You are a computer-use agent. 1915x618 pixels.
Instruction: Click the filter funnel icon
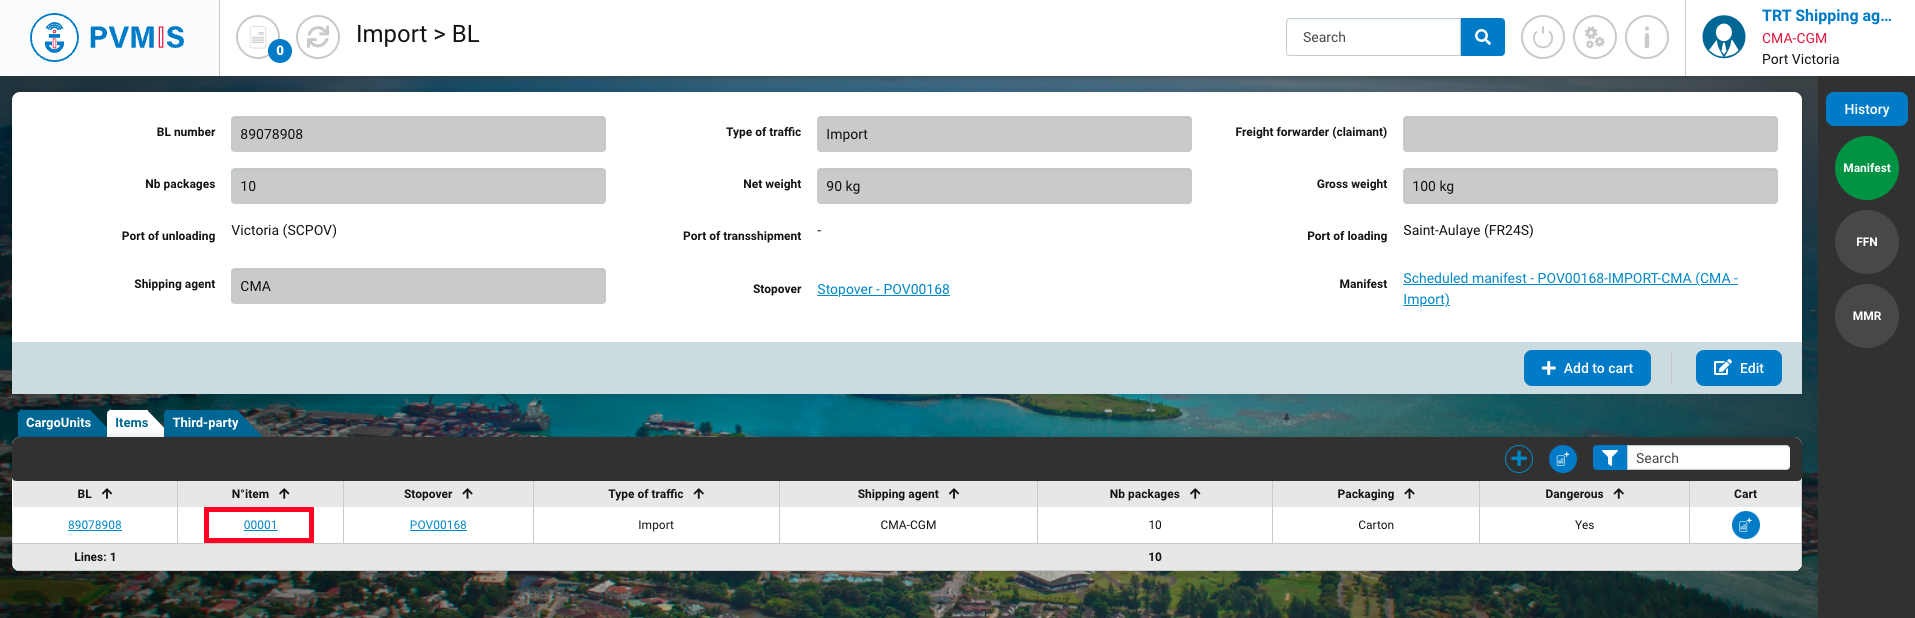[x=1609, y=458]
